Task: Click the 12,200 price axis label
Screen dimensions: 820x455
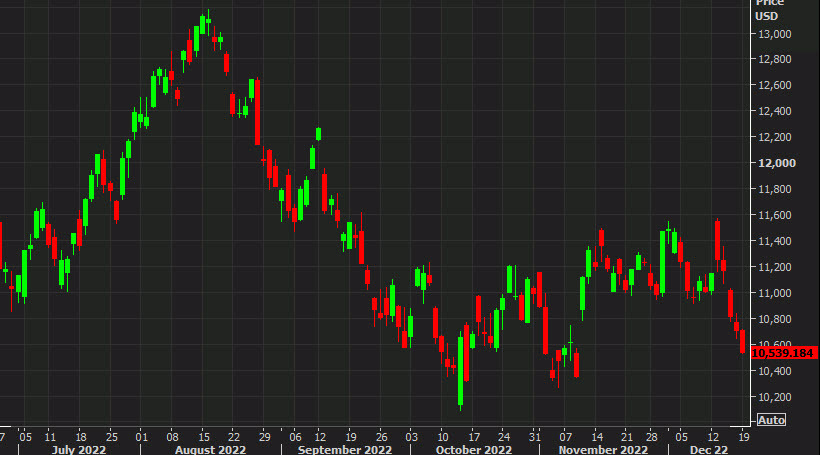Action: click(x=775, y=137)
